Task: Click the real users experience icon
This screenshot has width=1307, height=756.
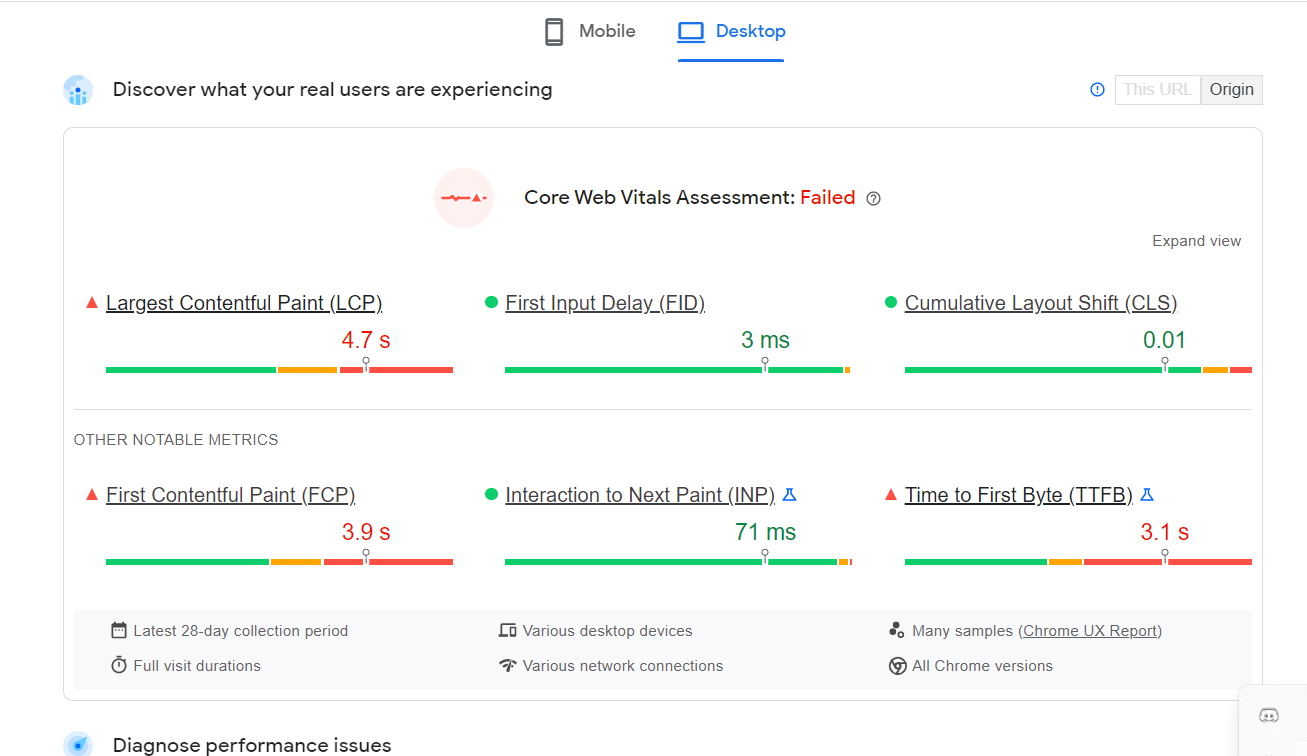Action: coord(78,91)
